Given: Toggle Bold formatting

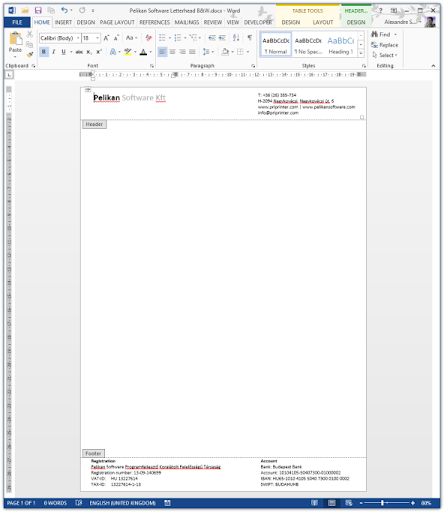Looking at the screenshot, I should click(44, 52).
